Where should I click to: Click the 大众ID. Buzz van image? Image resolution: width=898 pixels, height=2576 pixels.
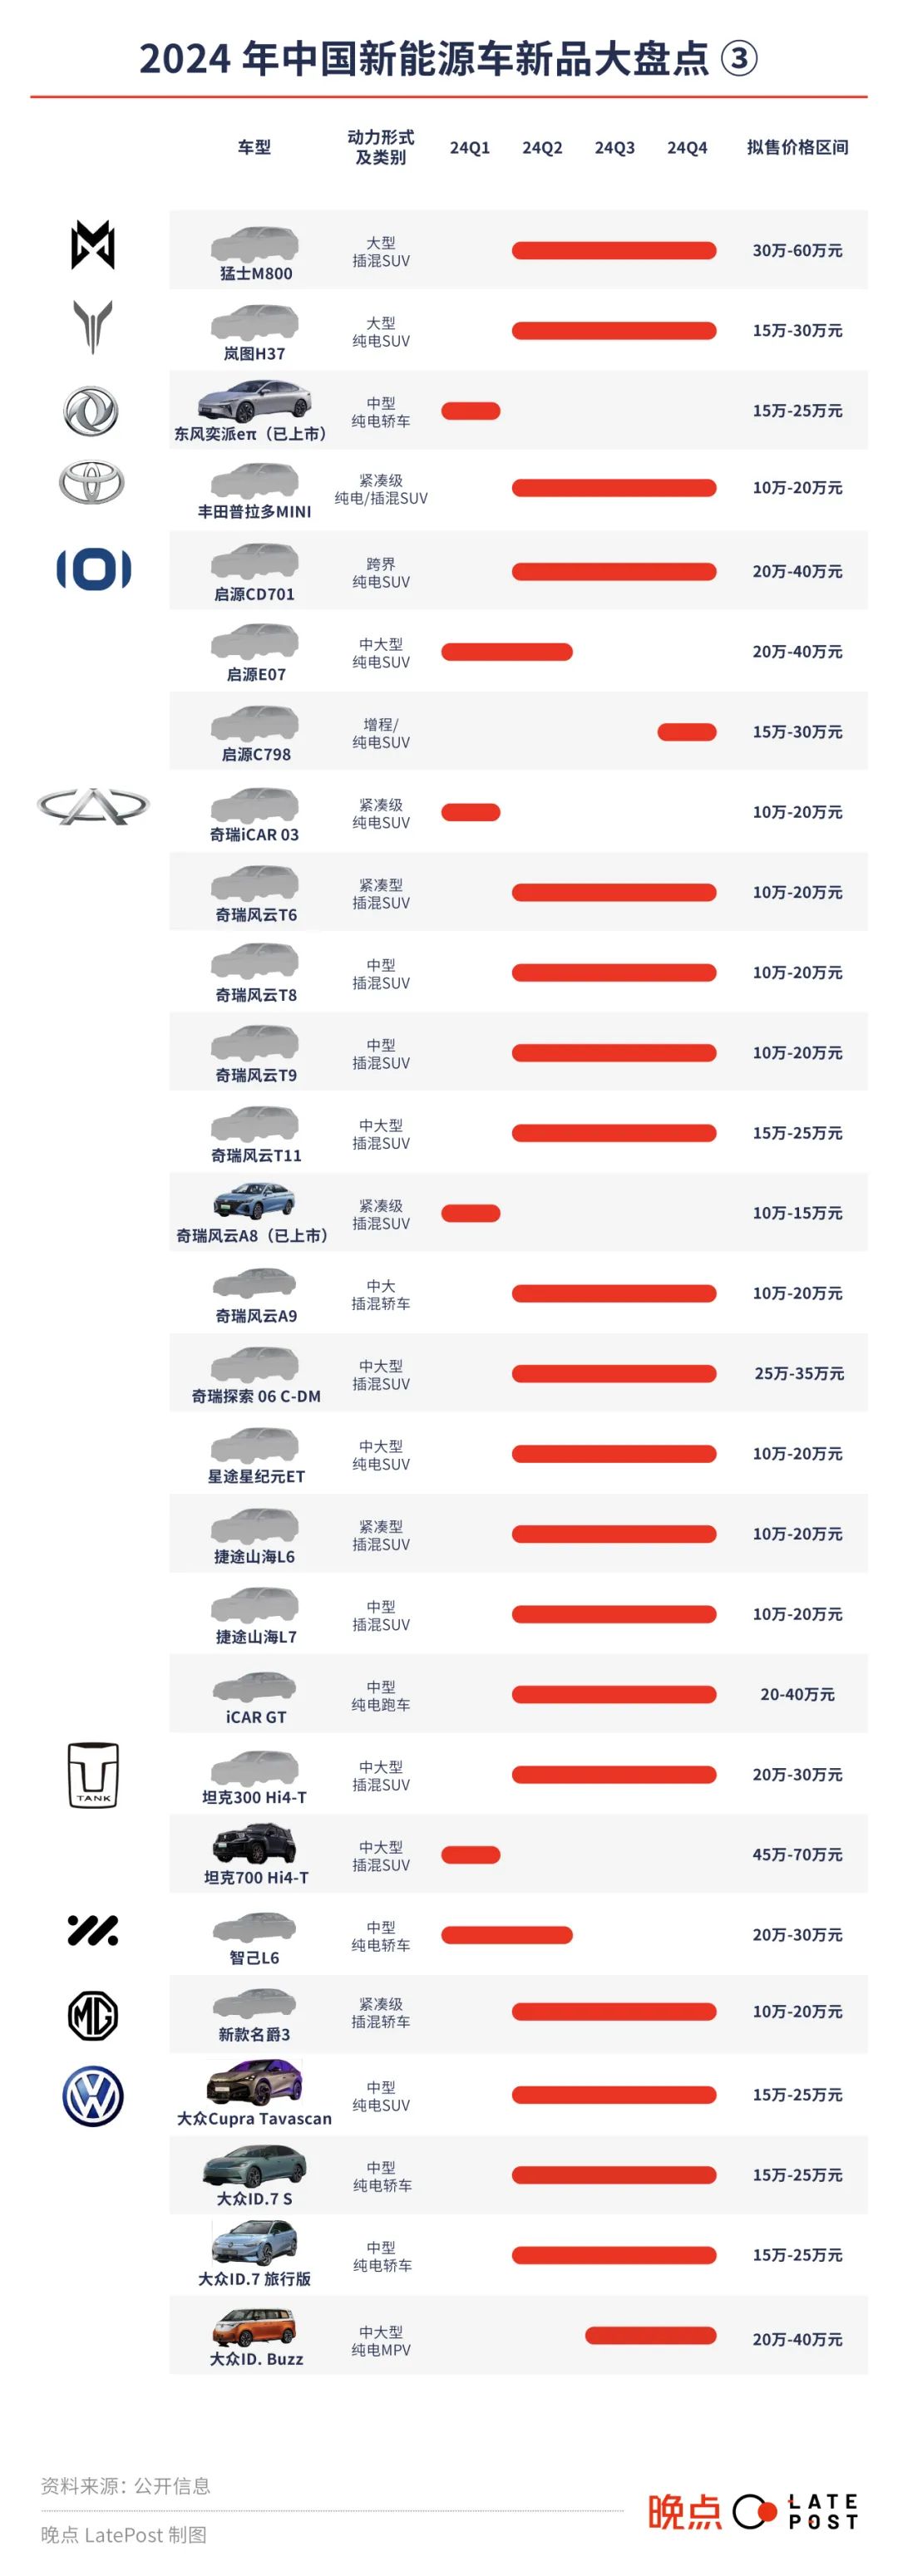254,2327
